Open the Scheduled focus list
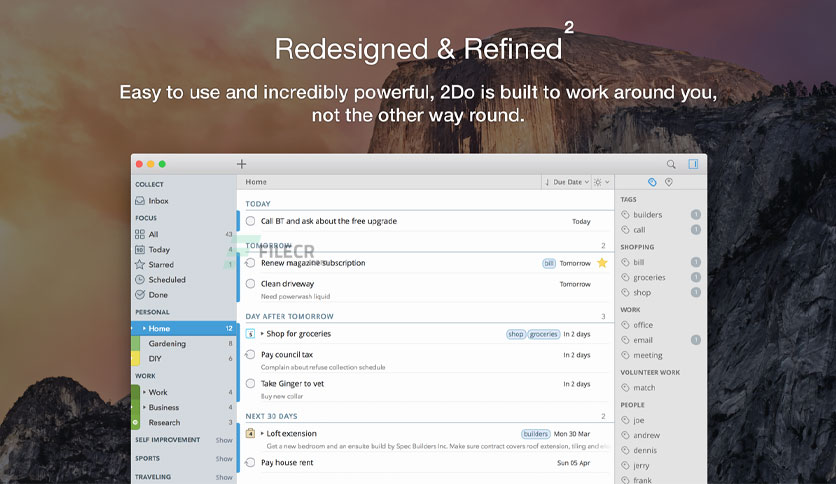 point(183,279)
